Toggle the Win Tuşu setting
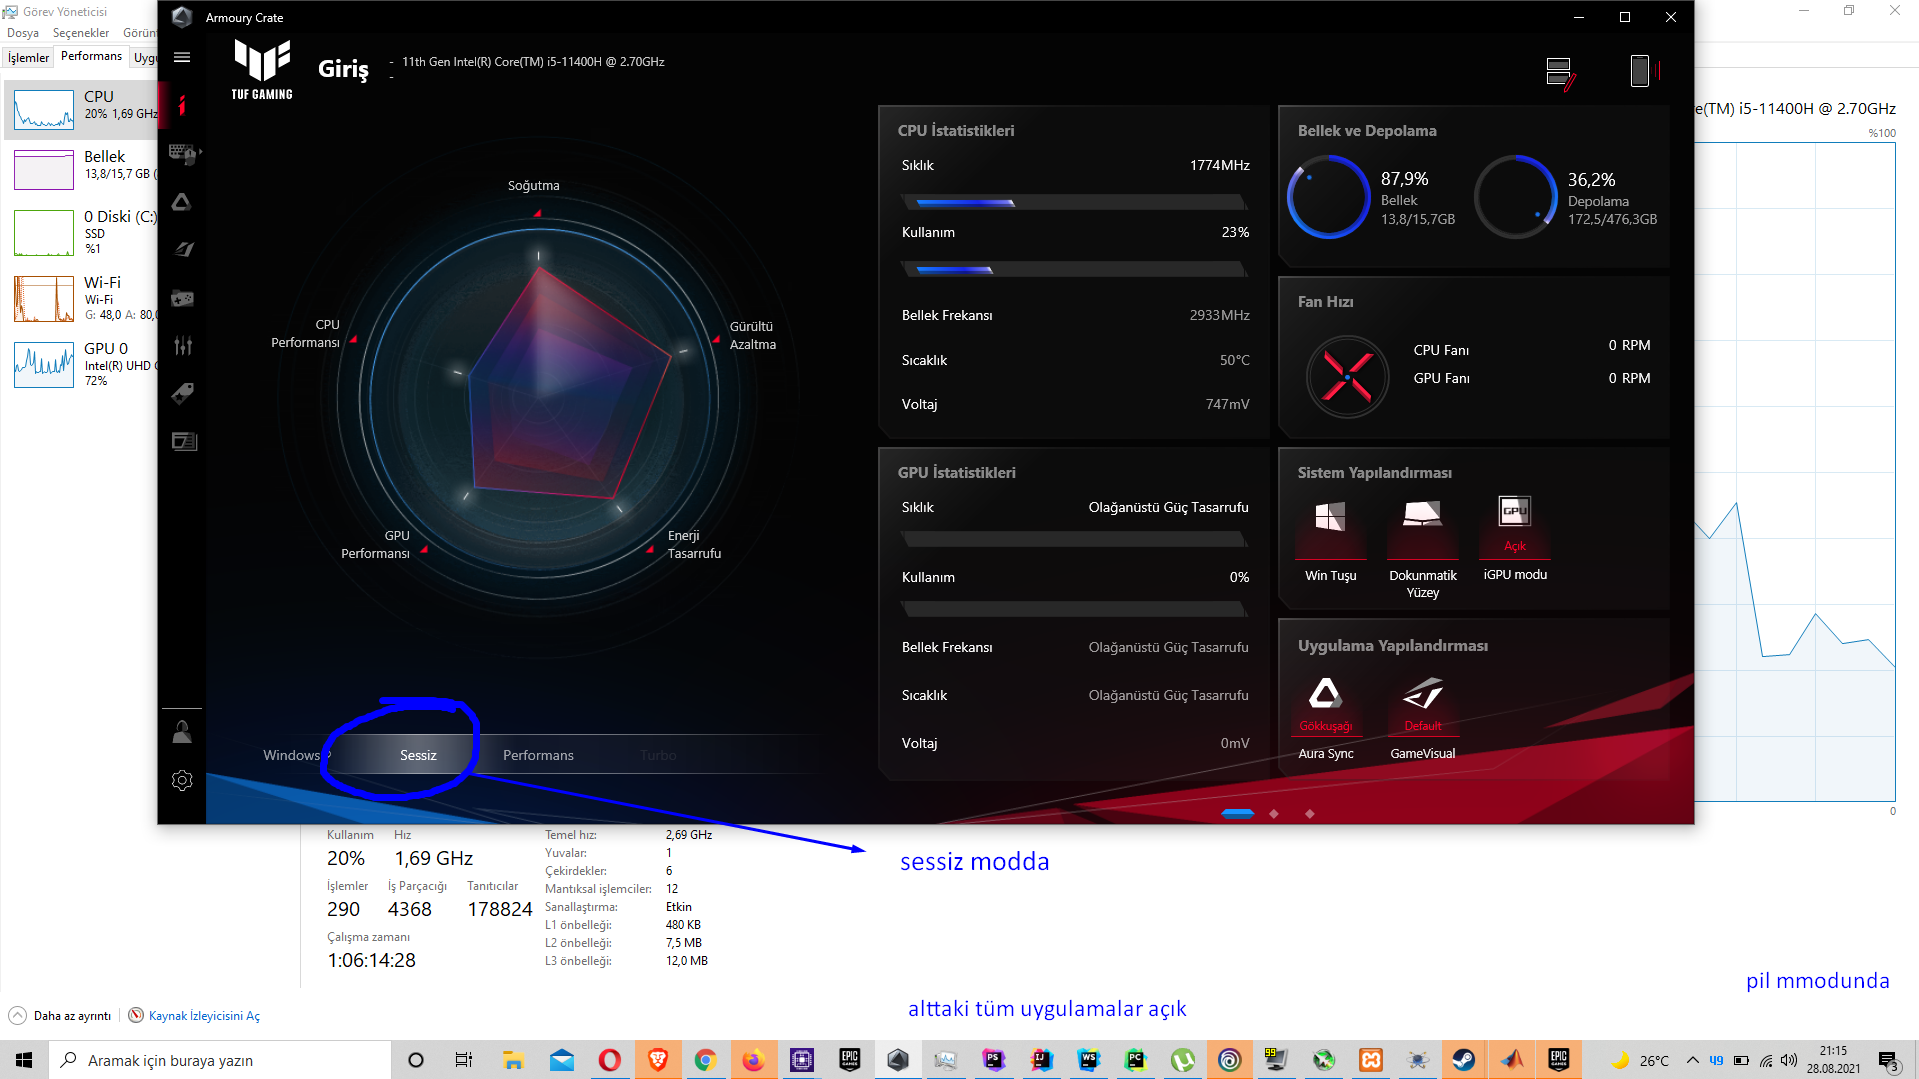 pyautogui.click(x=1330, y=540)
